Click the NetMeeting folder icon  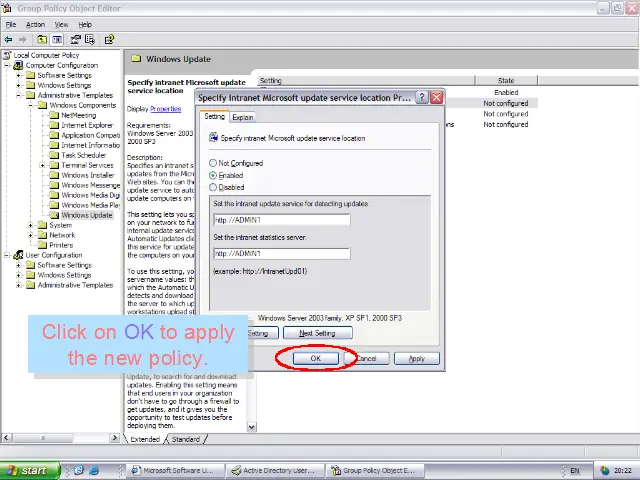pyautogui.click(x=54, y=115)
